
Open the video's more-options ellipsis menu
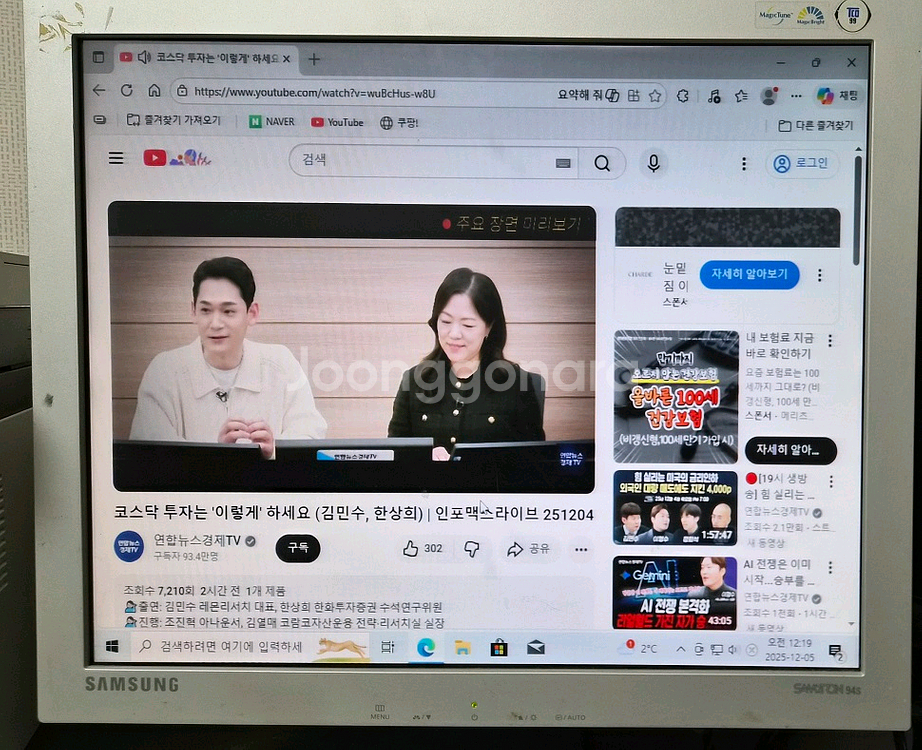click(x=580, y=549)
